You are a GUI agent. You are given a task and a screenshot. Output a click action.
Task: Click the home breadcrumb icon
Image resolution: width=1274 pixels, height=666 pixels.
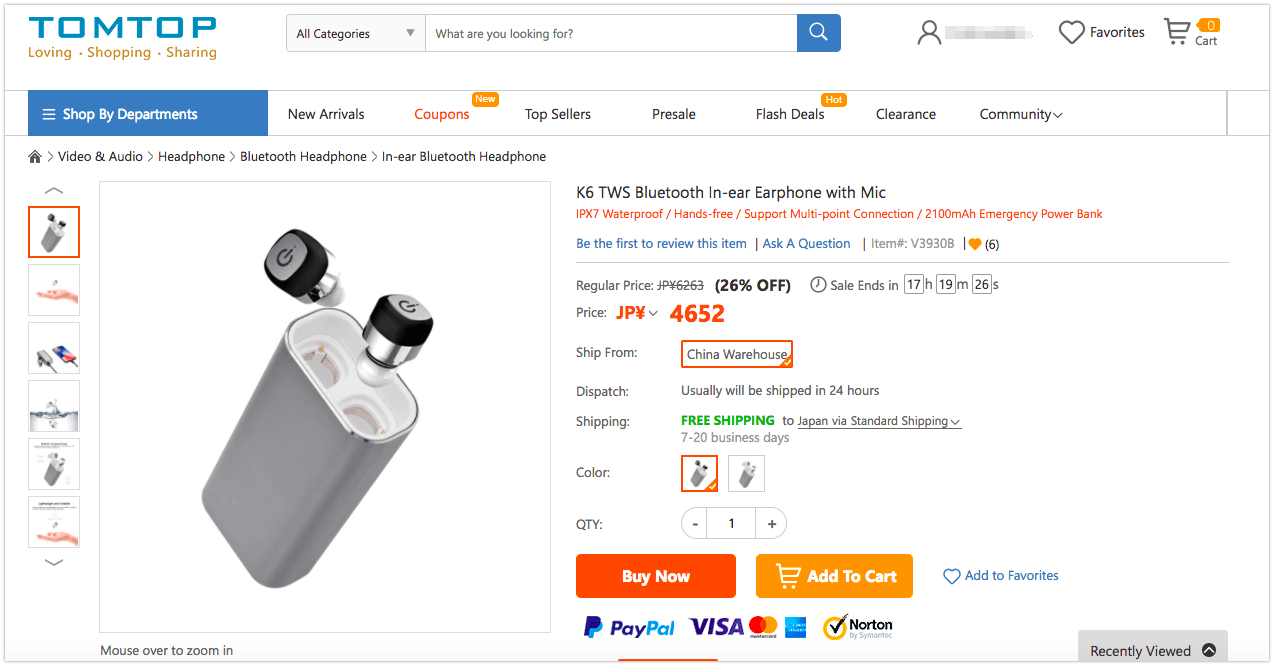click(x=35, y=157)
